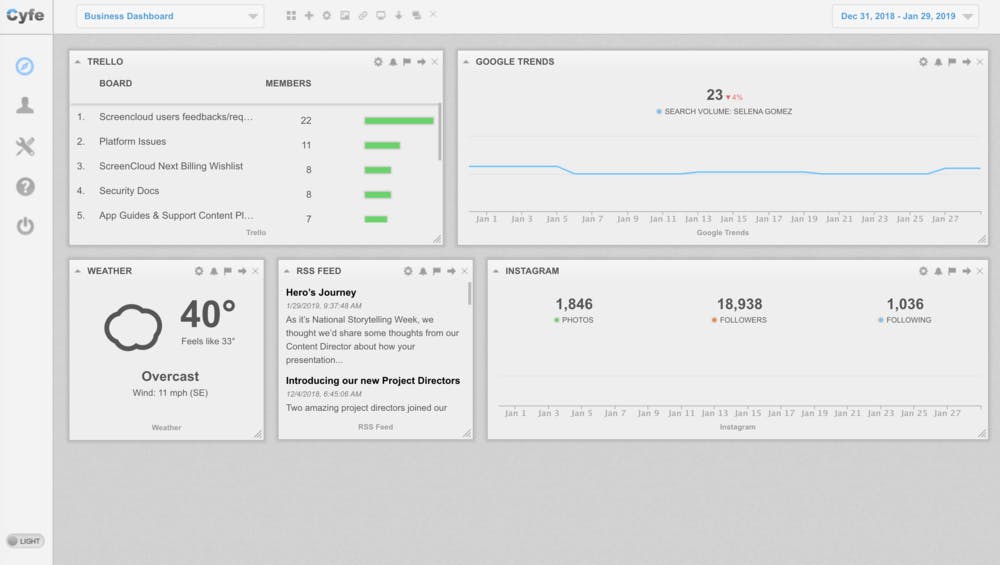Select ScreenCloud Next Billing Wishlist row

(255, 166)
